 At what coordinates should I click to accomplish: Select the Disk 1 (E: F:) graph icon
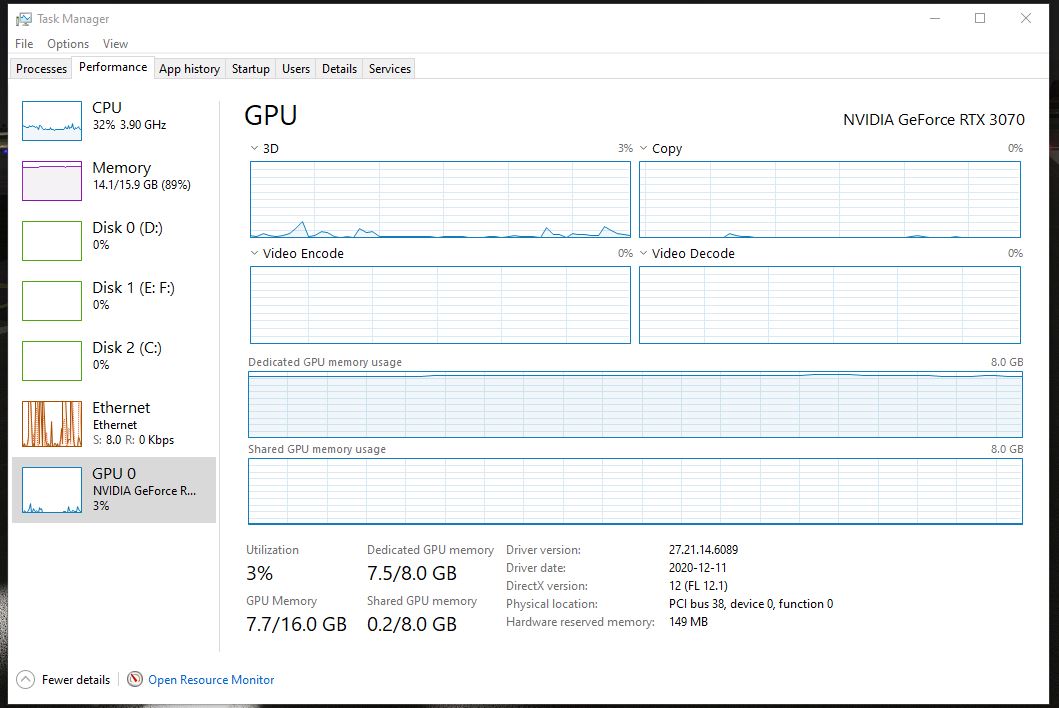coord(52,300)
